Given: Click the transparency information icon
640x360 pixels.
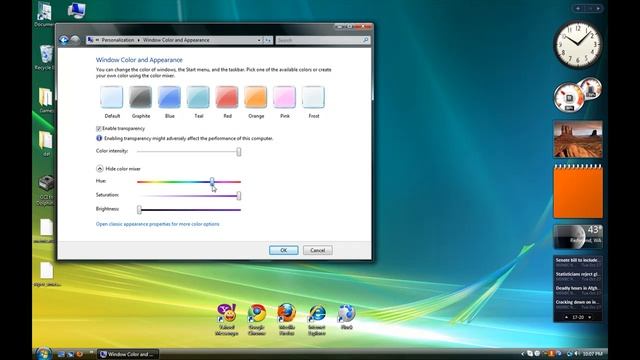Looking at the screenshot, I should 99,138.
